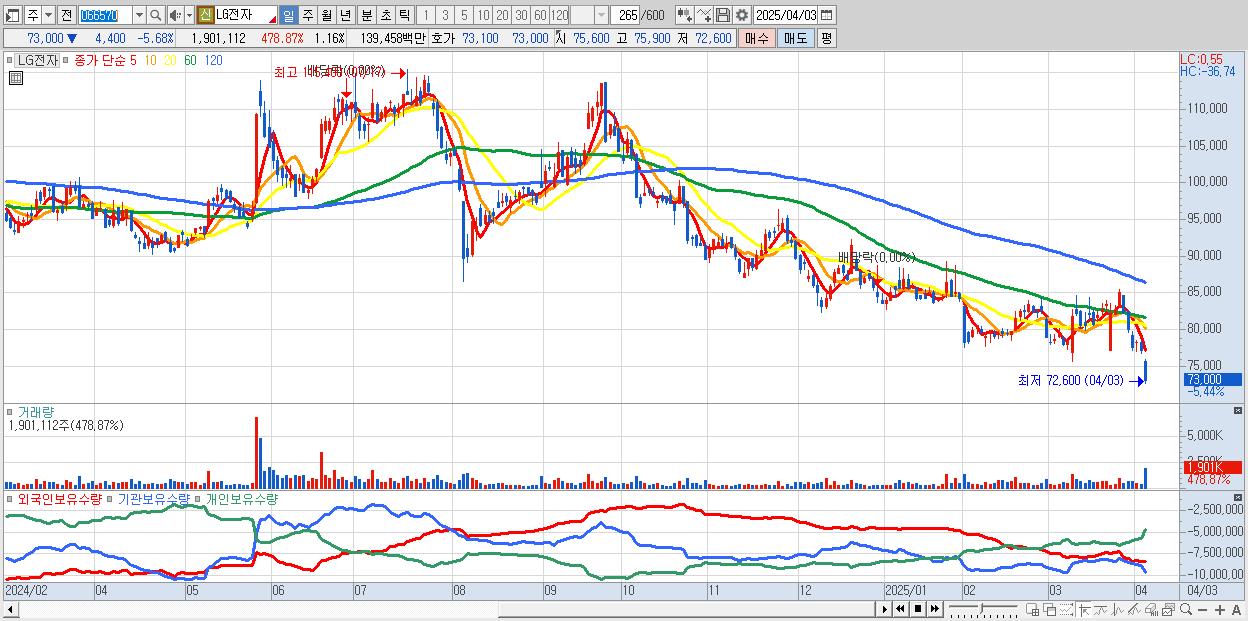Expand the 거래량 volume panel marker
This screenshot has width=1248, height=621.
tap(9, 411)
